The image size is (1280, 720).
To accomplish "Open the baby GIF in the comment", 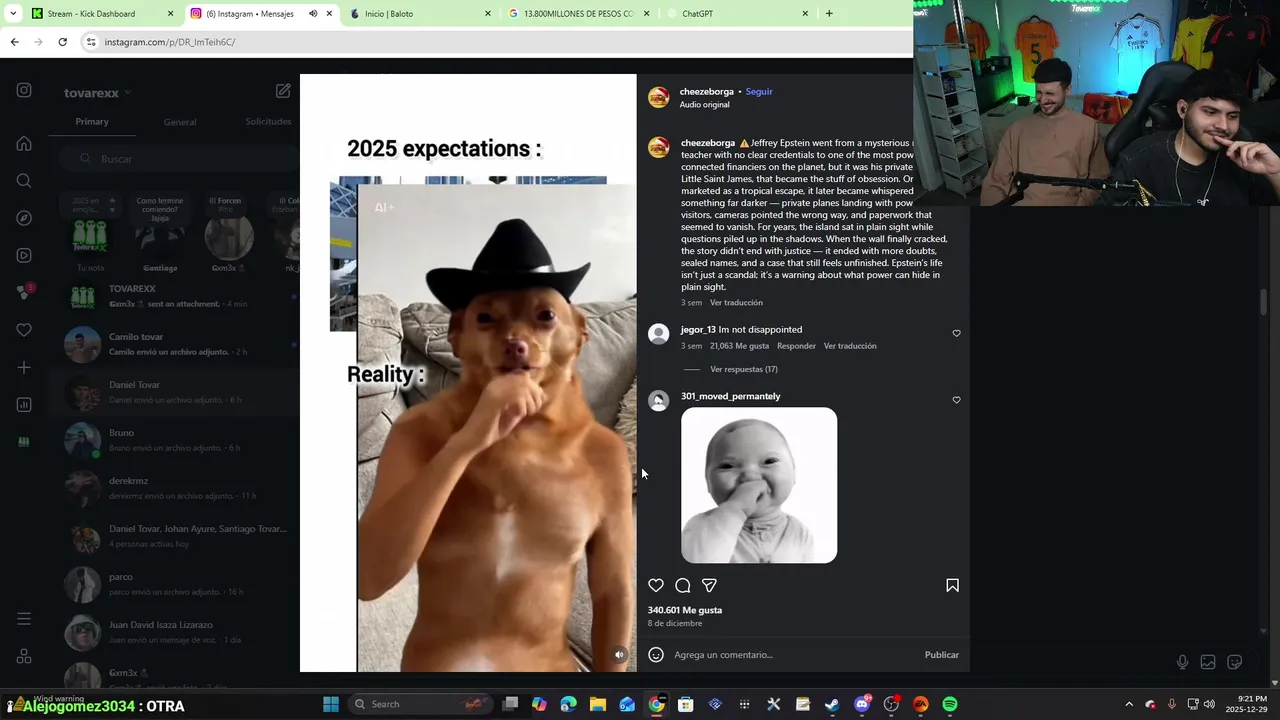I will click(x=759, y=485).
